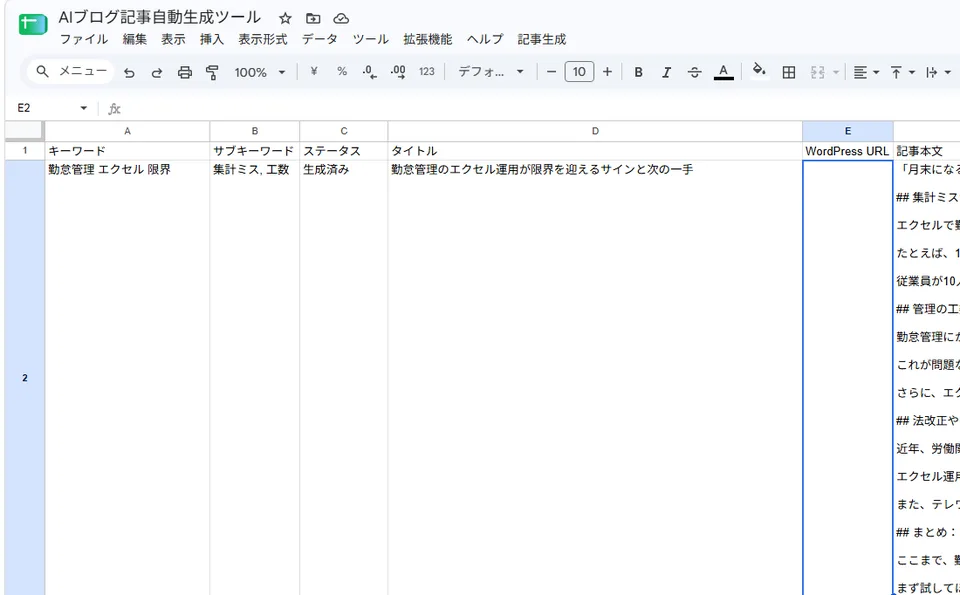
Task: Format as currency with the ¥ button
Action: pyautogui.click(x=314, y=72)
